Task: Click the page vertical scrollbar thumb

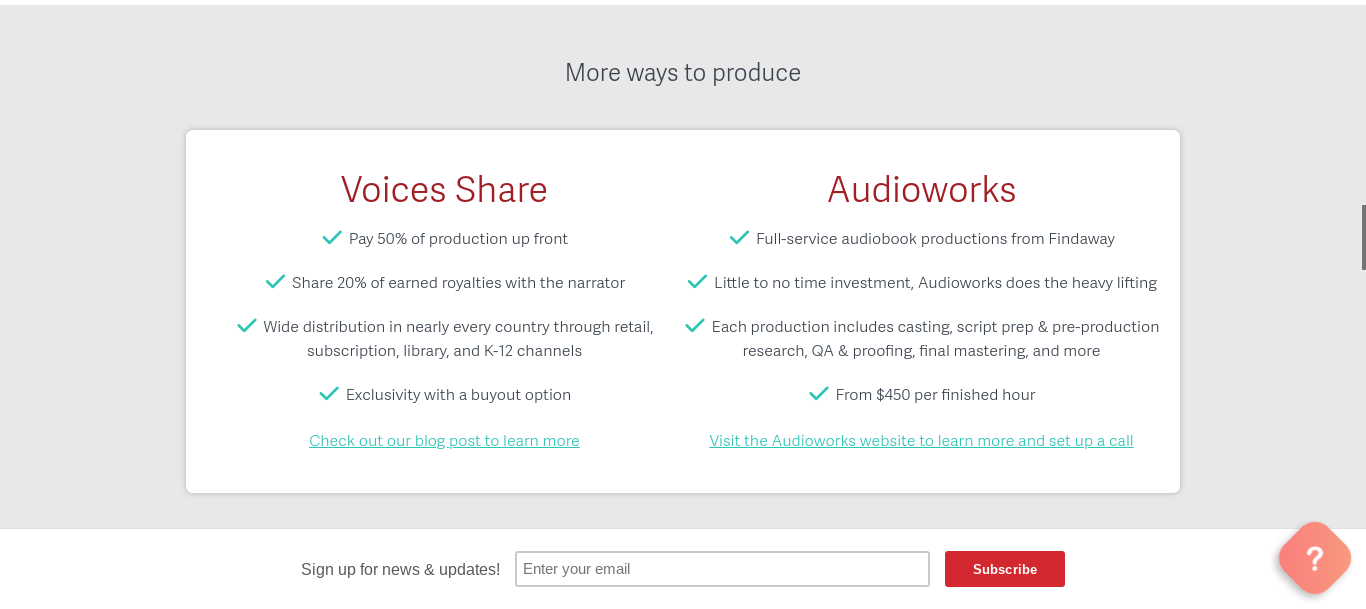Action: click(1363, 237)
